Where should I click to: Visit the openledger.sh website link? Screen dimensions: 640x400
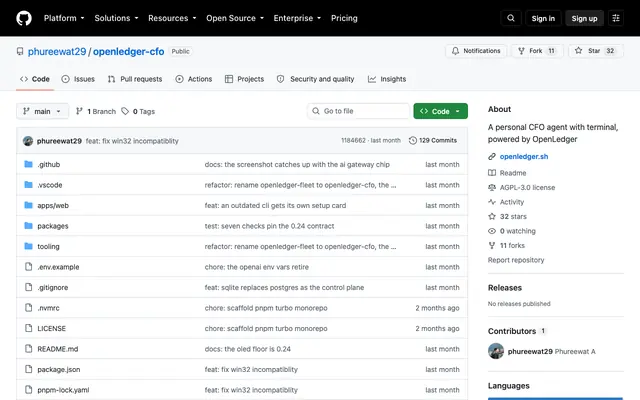click(524, 156)
